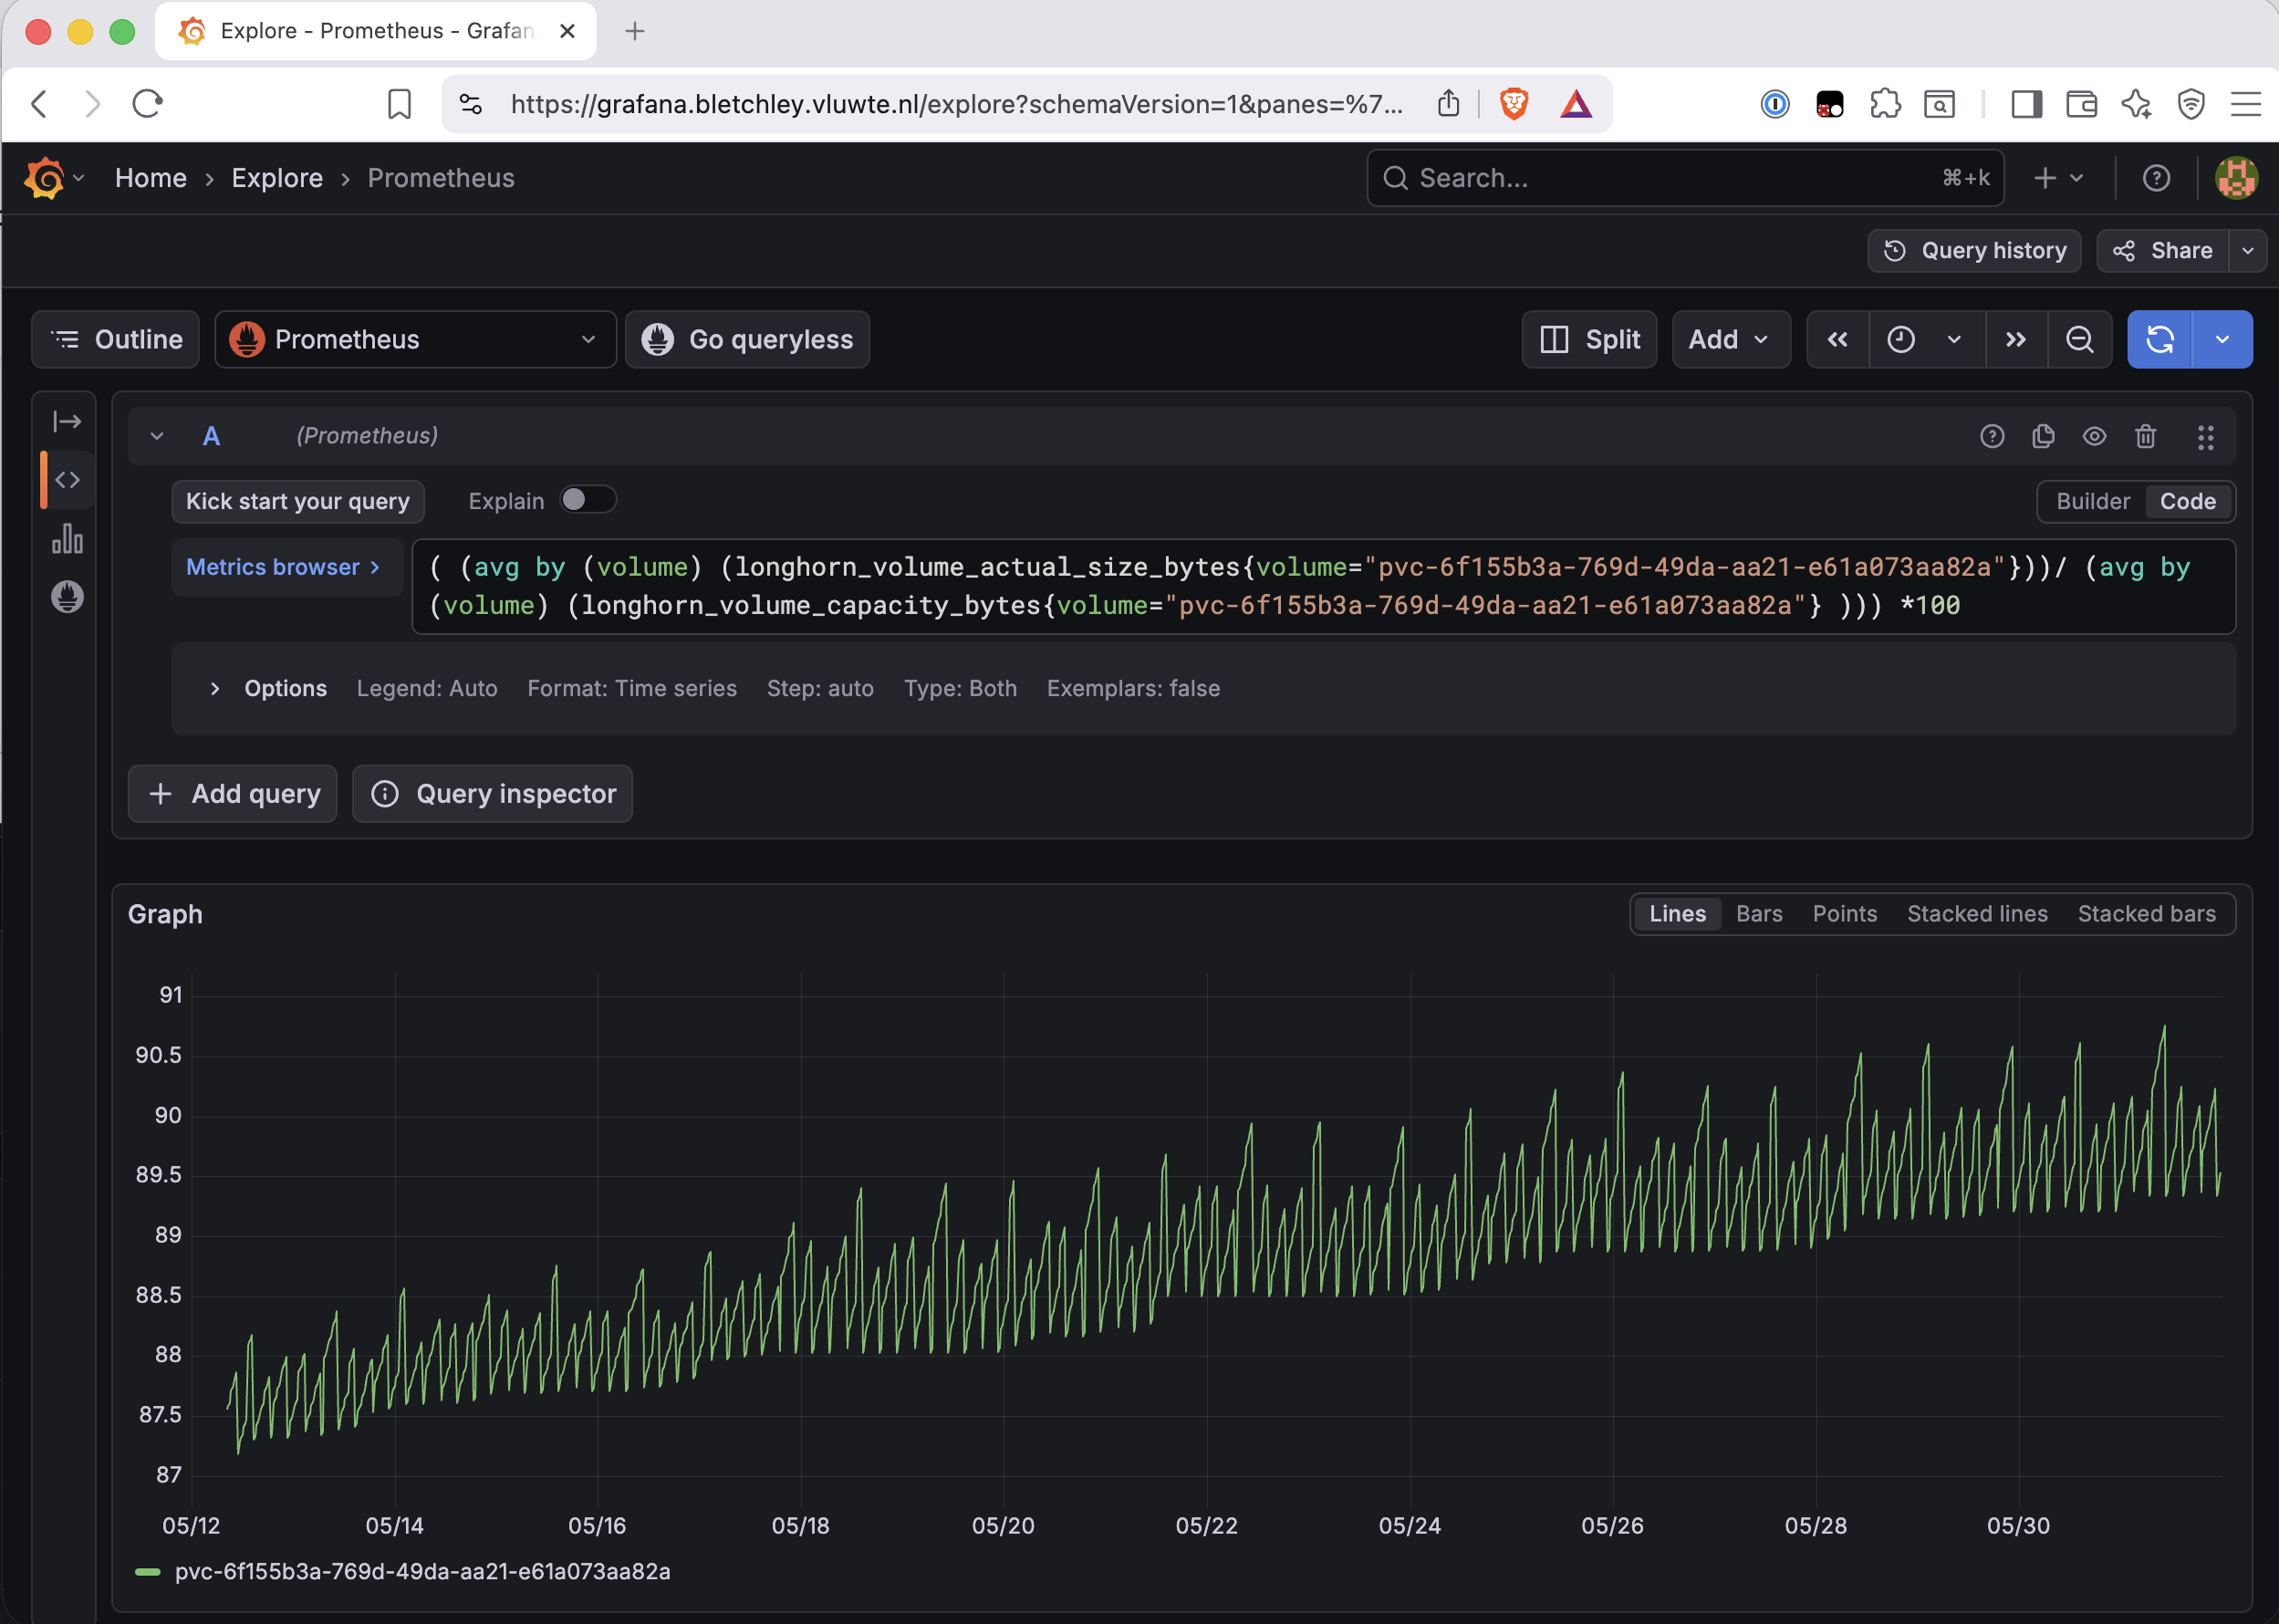Grab the drag handle dots of query A
The height and width of the screenshot is (1624, 2279).
[x=2205, y=437]
